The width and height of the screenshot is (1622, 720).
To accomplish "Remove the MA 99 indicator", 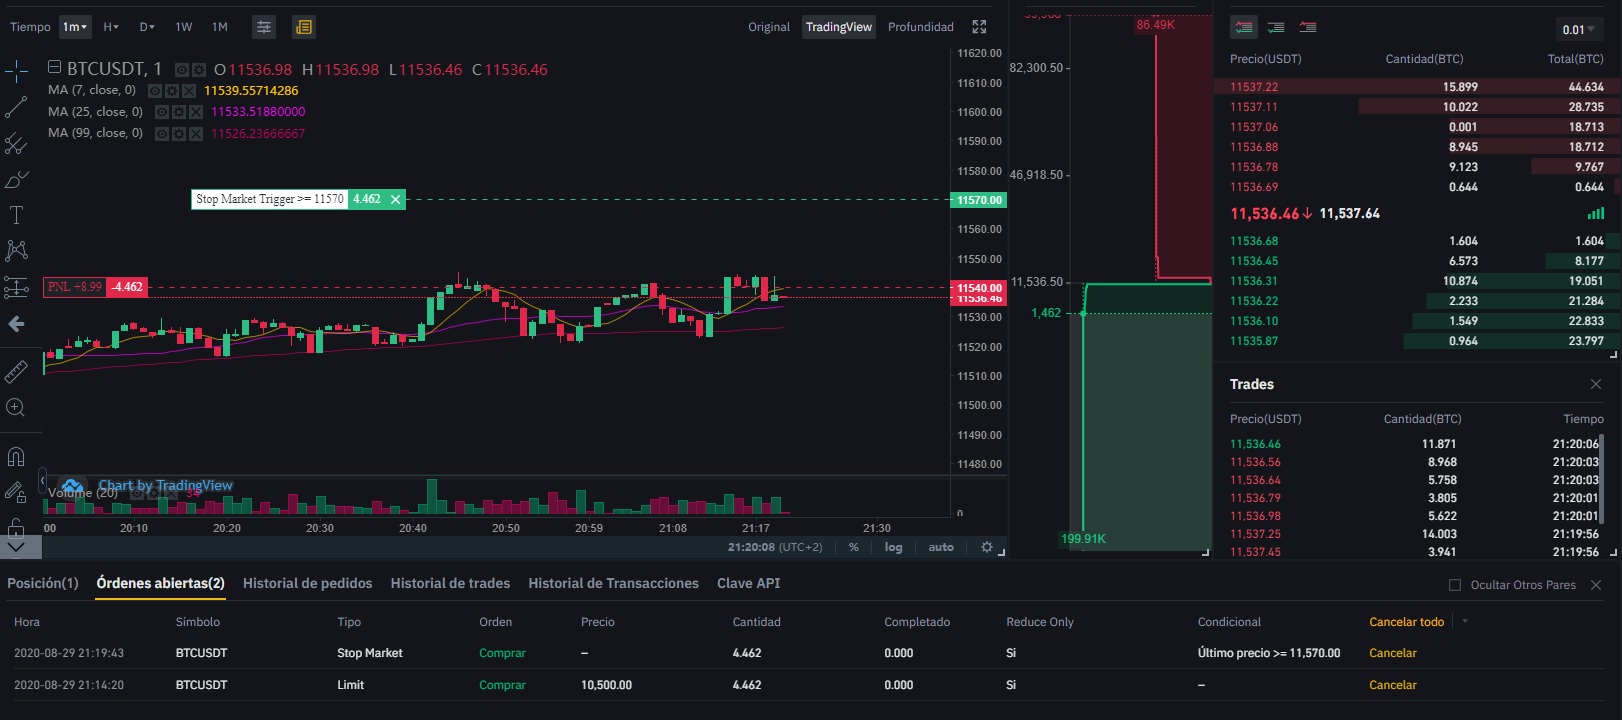I will (196, 133).
